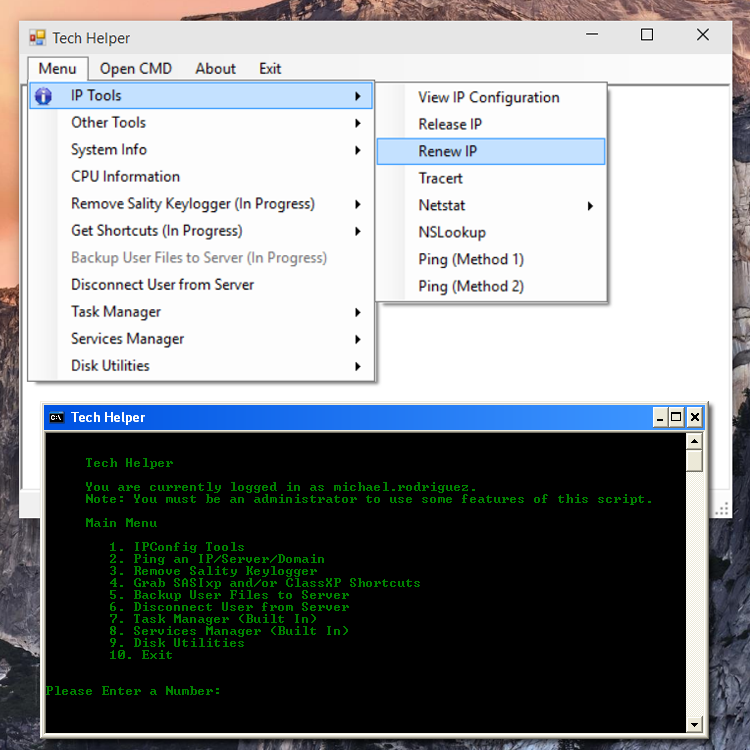Expand the Services Manager submenu
Viewport: 750px width, 750px height.
[201, 339]
